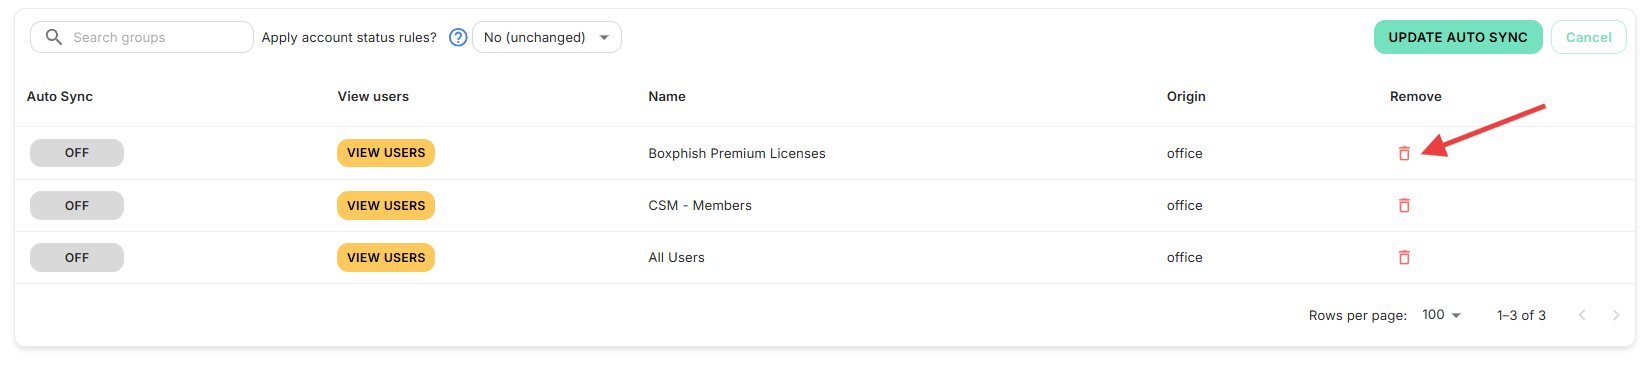Viewport: 1646px width, 365px height.
Task: Sort by the Origin column header
Action: tap(1186, 96)
